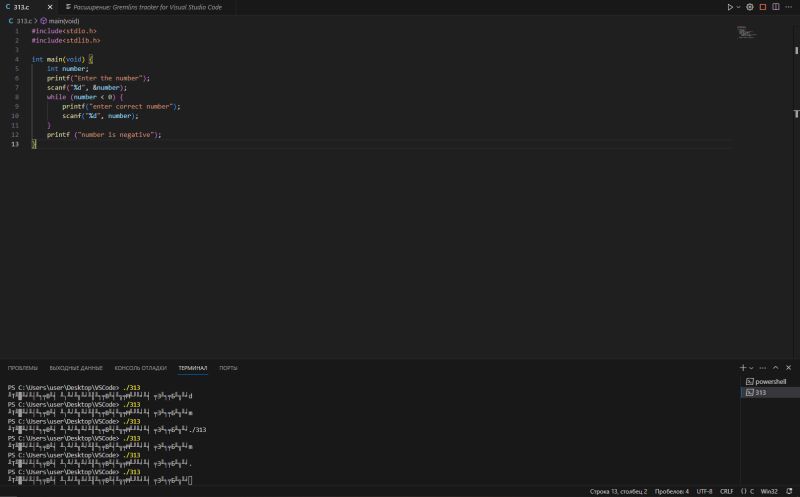The image size is (800, 497).
Task: Click Win32 configuration in status bar
Action: tap(769, 491)
